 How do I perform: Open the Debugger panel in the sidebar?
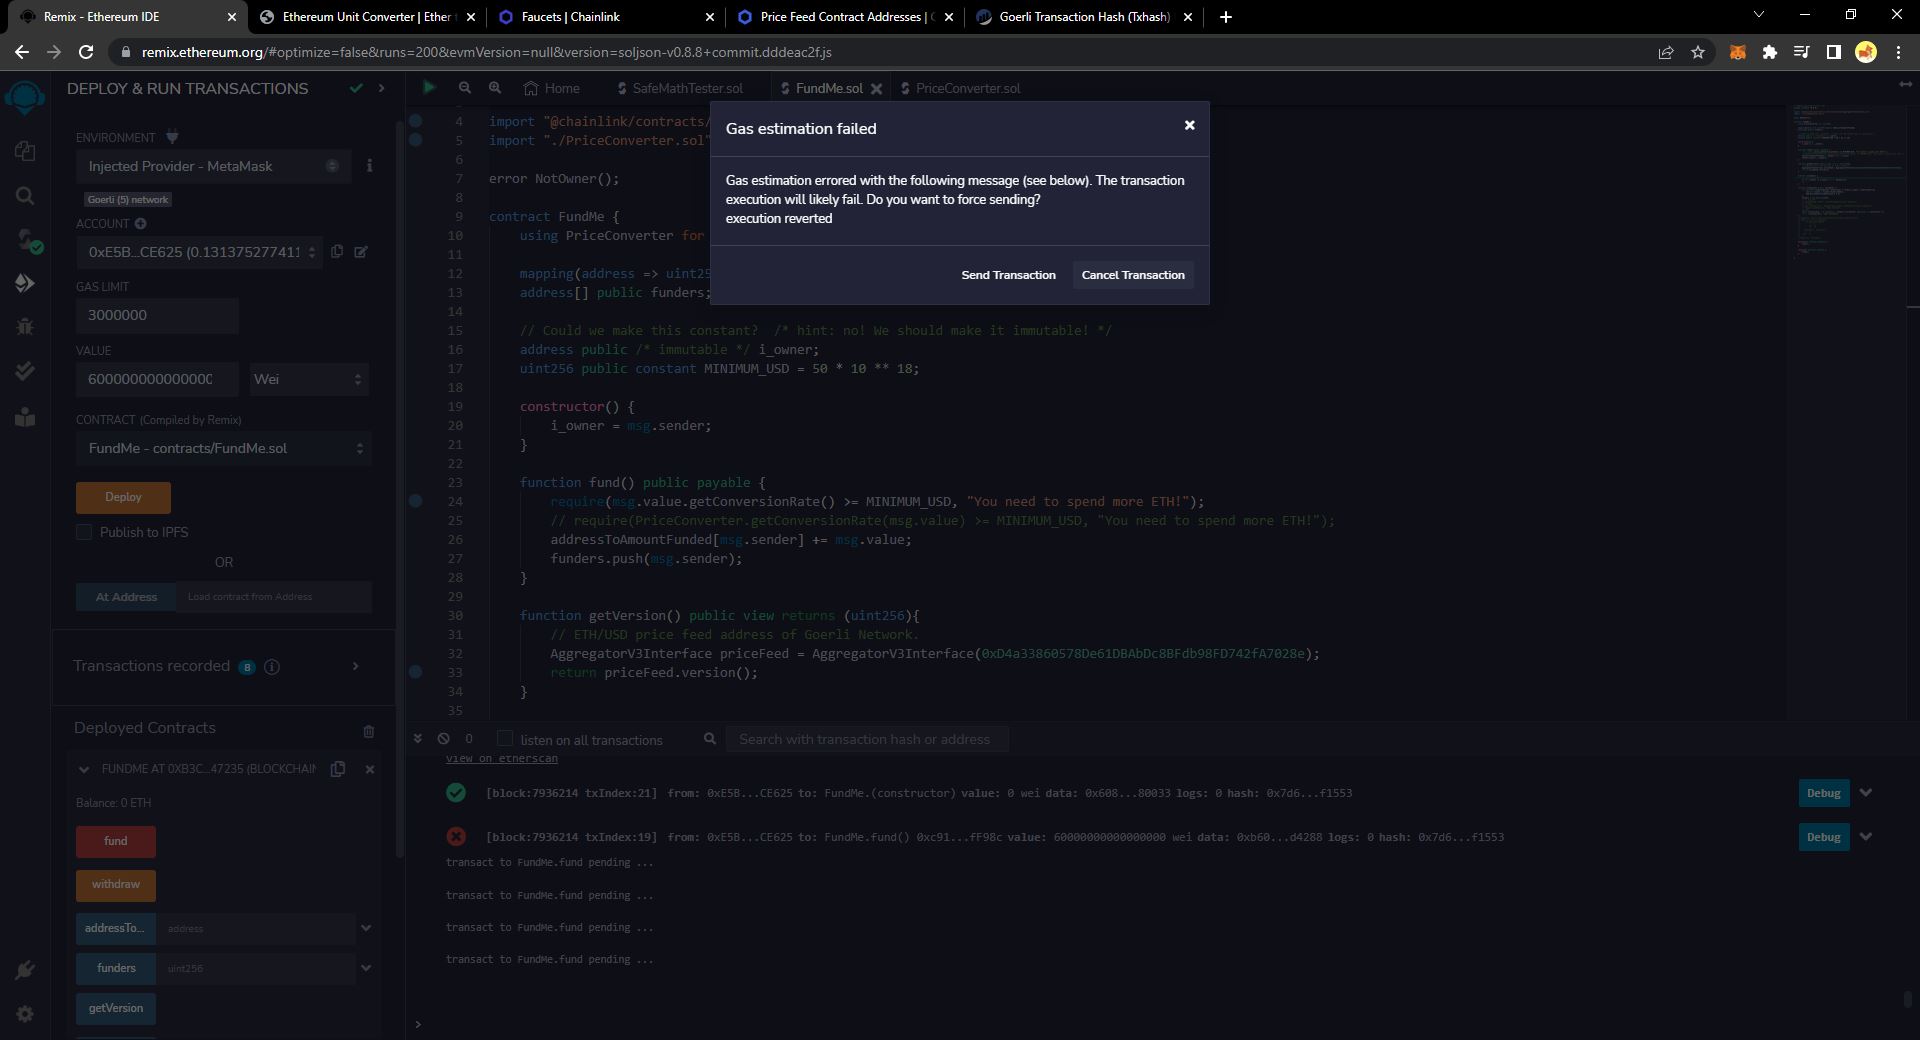25,327
